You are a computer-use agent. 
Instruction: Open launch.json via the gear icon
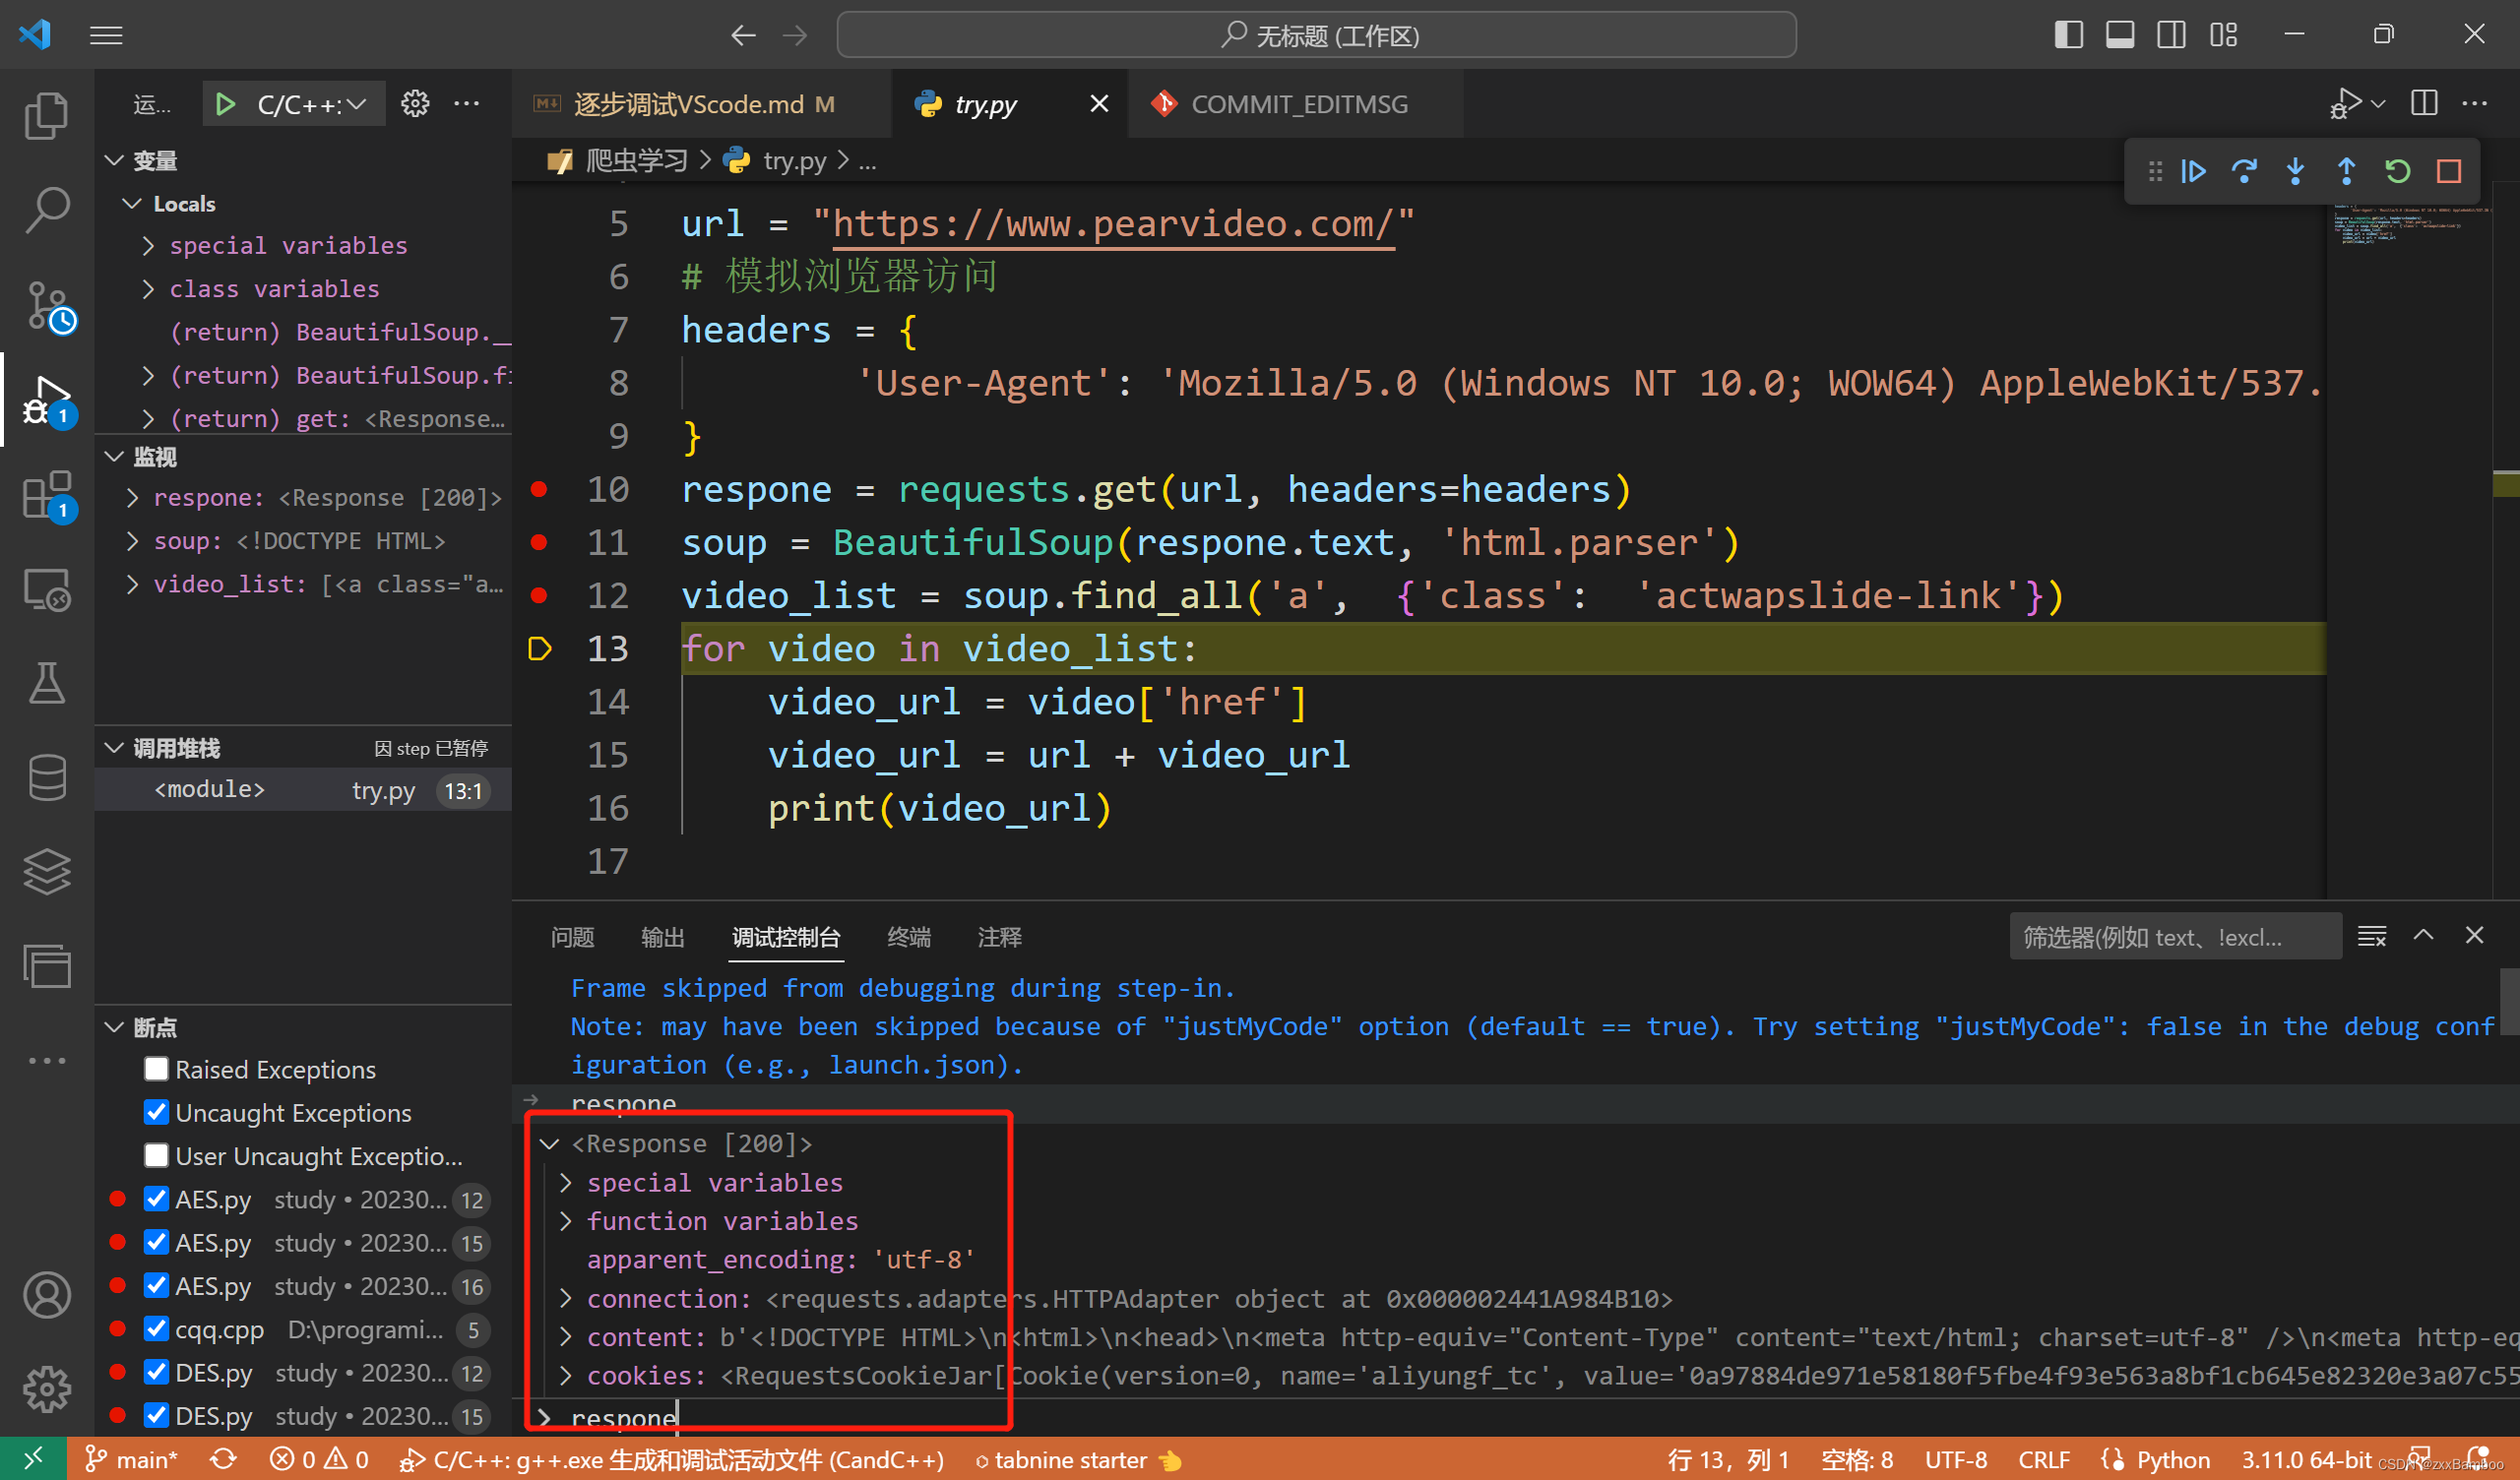tap(415, 104)
